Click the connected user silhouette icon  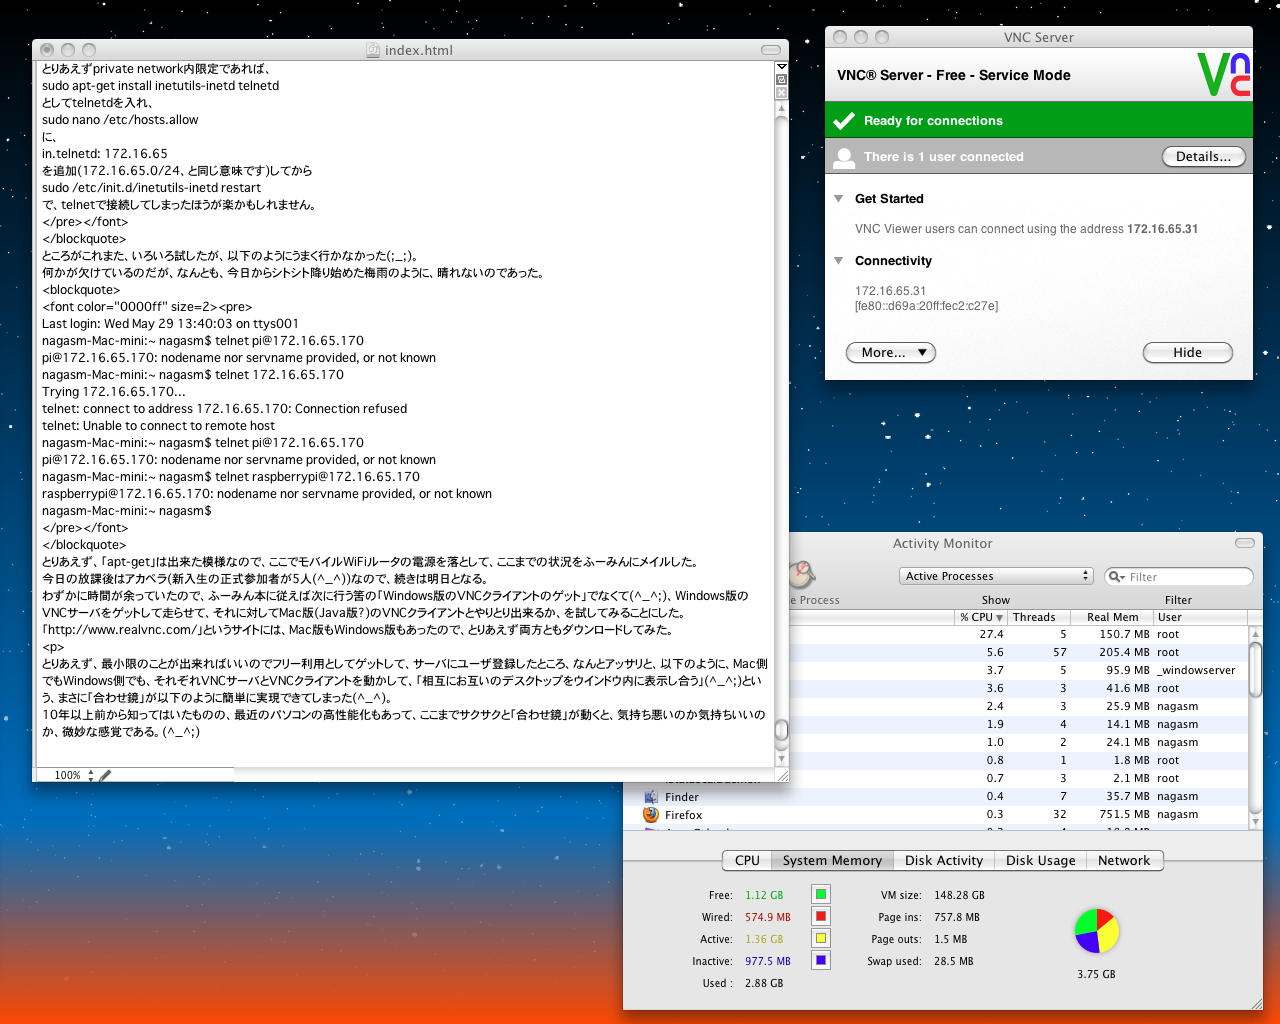point(845,157)
